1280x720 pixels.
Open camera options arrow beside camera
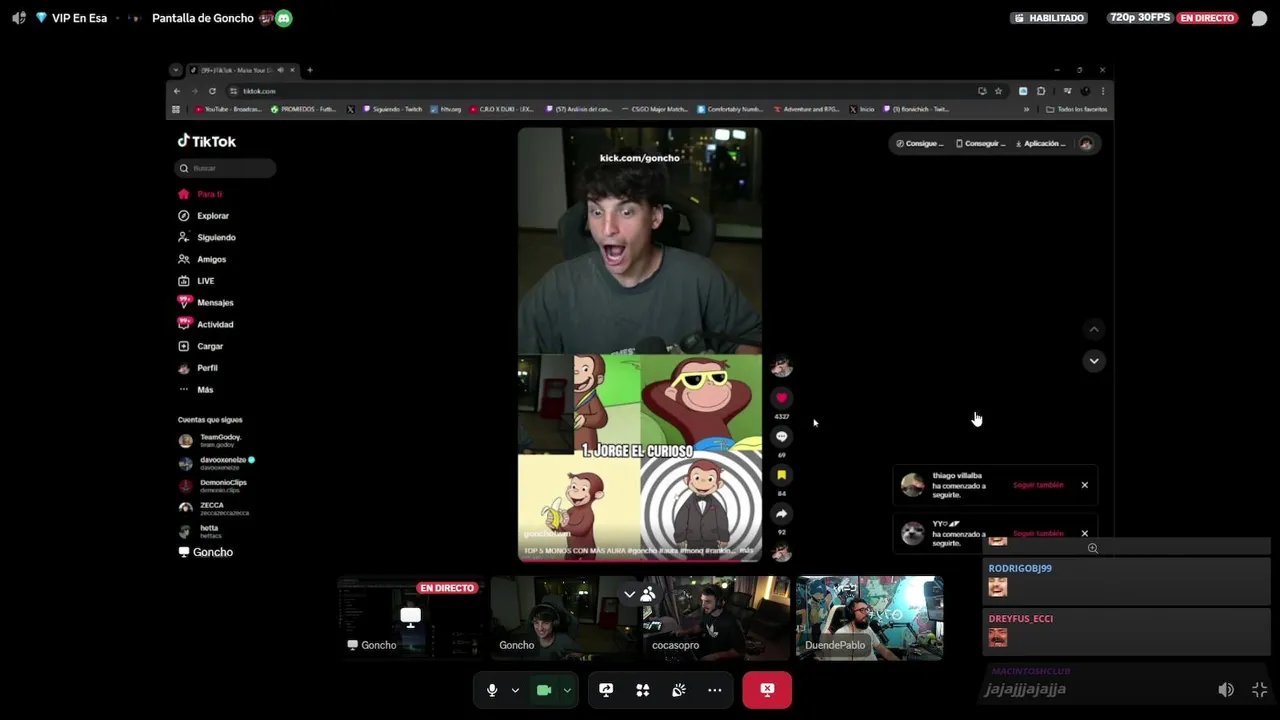coord(567,690)
